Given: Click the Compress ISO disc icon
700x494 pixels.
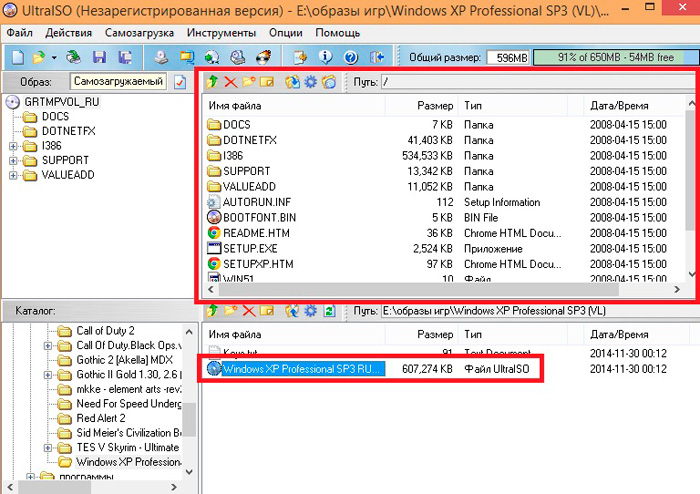Looking at the screenshot, I should (x=212, y=57).
